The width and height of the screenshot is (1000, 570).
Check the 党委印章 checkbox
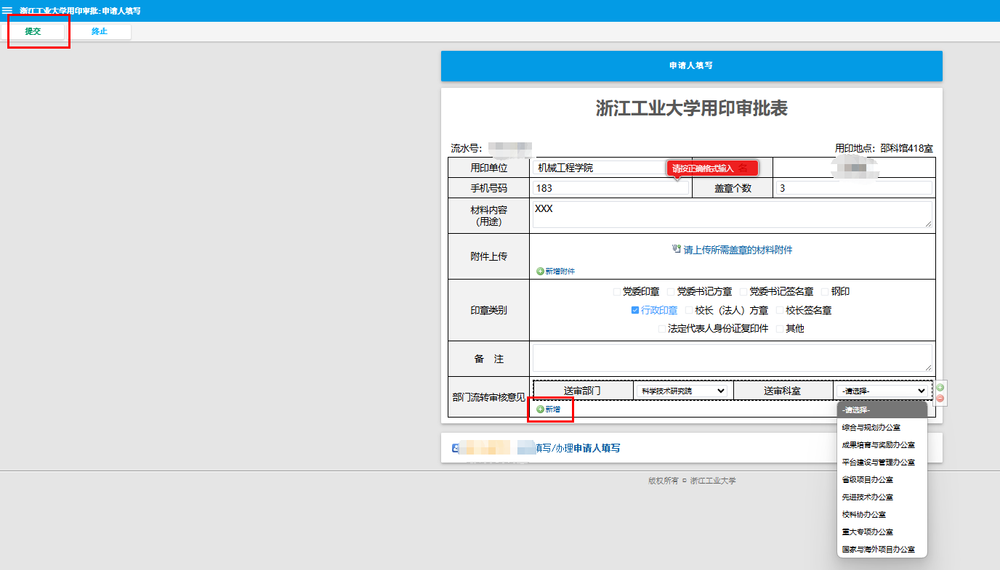[616, 292]
